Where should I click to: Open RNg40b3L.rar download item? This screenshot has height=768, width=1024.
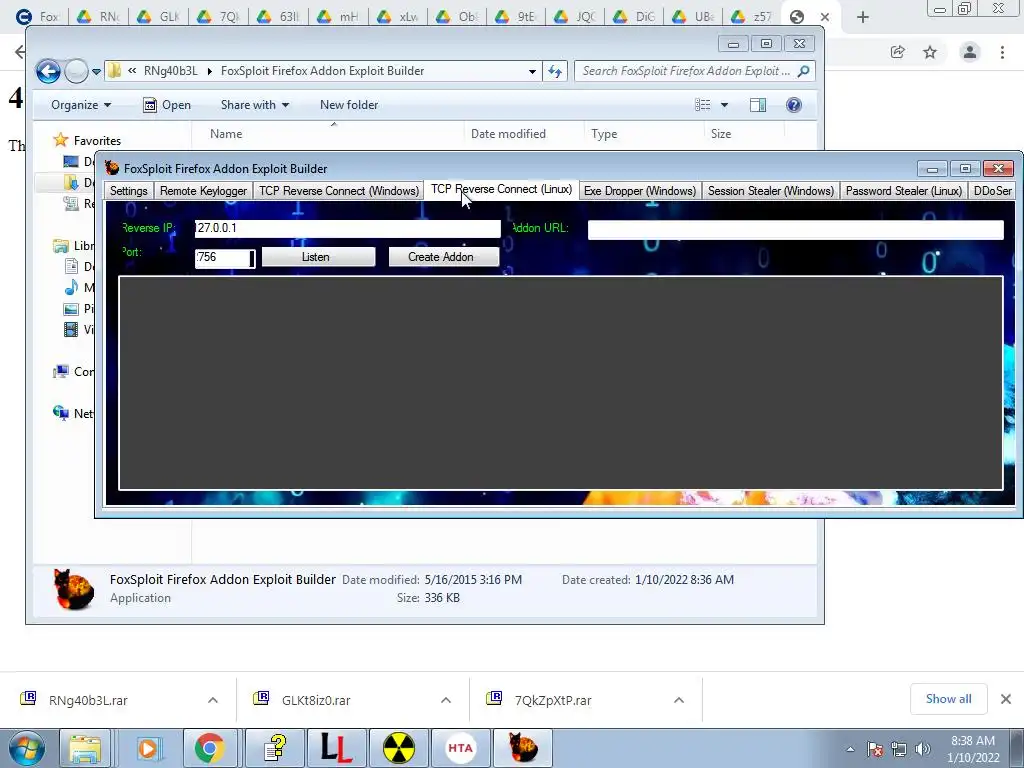(88, 700)
